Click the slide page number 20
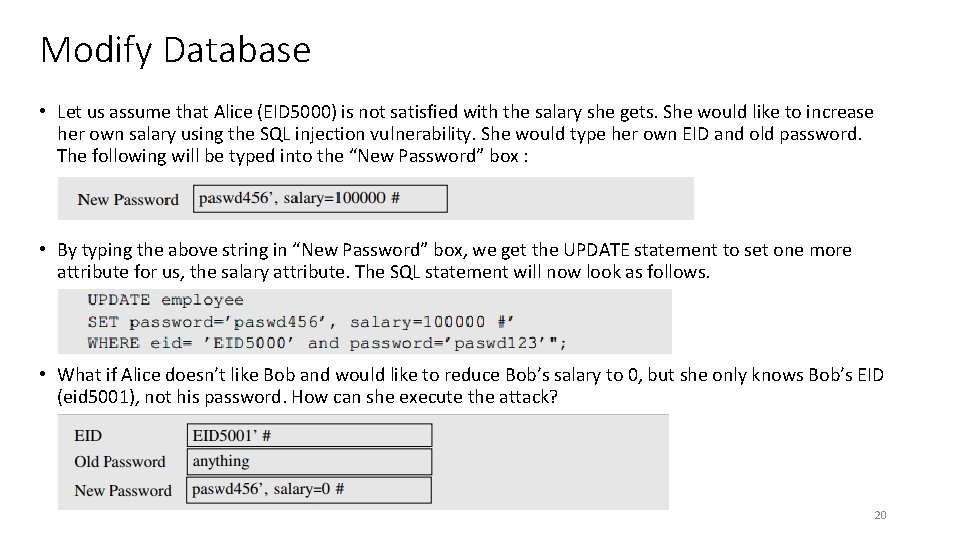This screenshot has height=540, width=960. point(880,515)
